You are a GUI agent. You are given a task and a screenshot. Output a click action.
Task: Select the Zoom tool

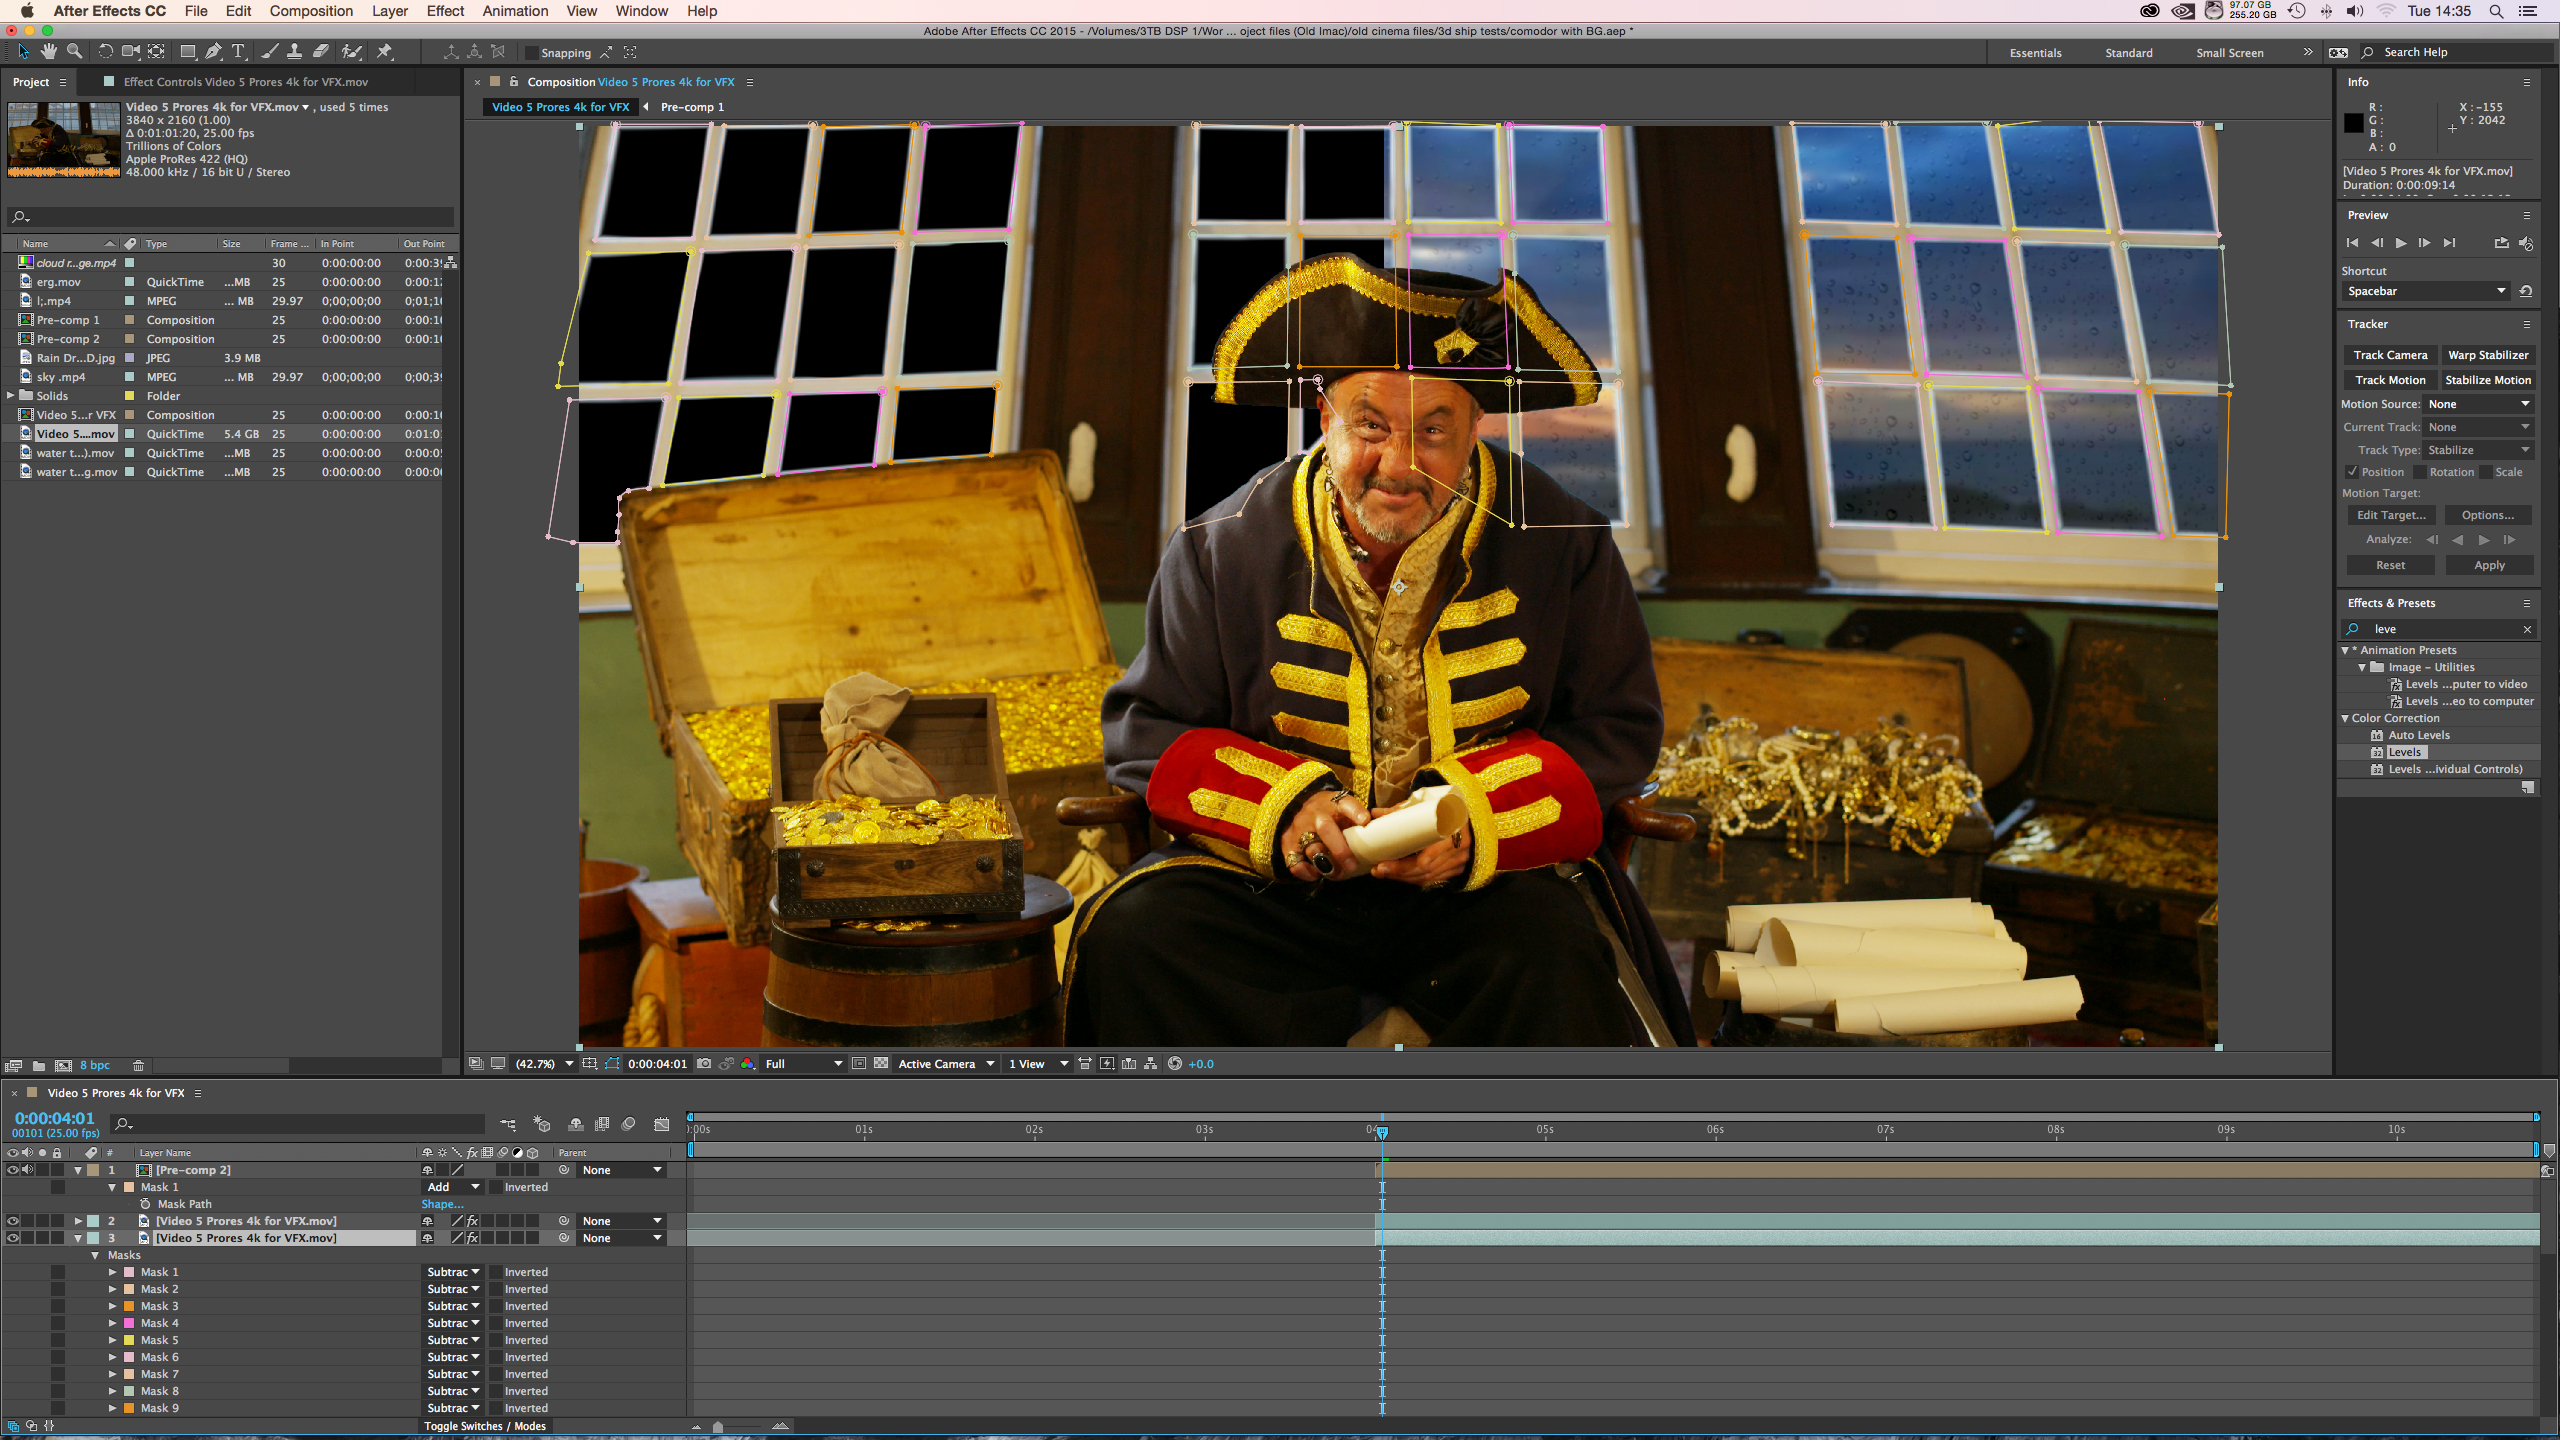tap(75, 52)
